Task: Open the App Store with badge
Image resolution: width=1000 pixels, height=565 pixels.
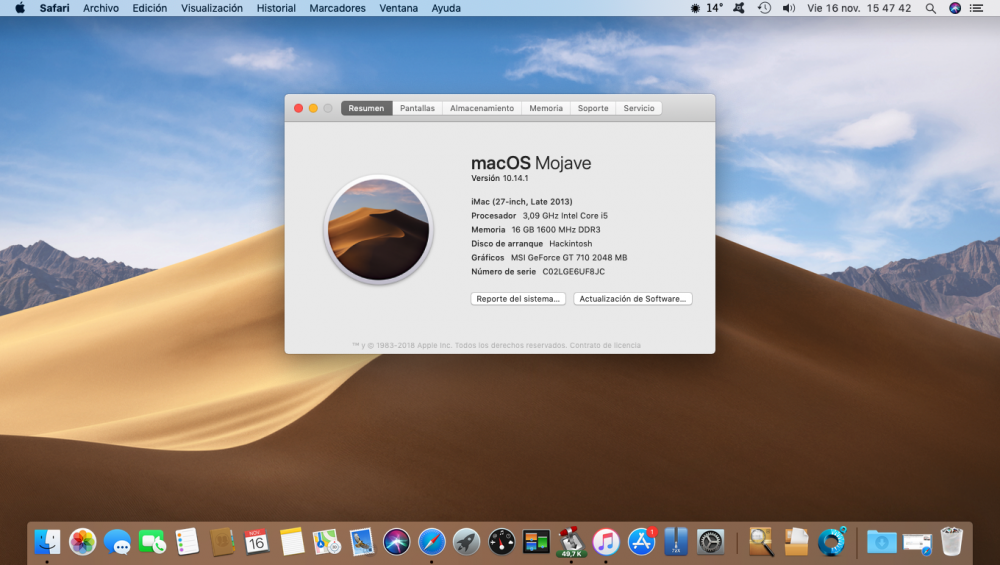Action: pyautogui.click(x=641, y=542)
